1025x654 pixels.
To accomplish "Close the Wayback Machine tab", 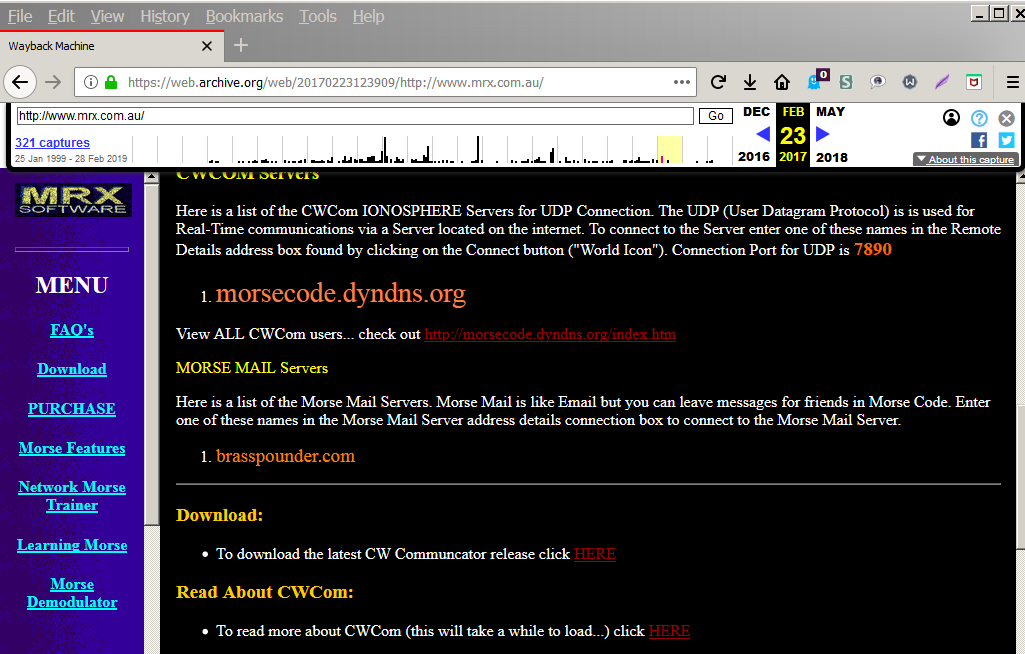I will click(x=207, y=46).
